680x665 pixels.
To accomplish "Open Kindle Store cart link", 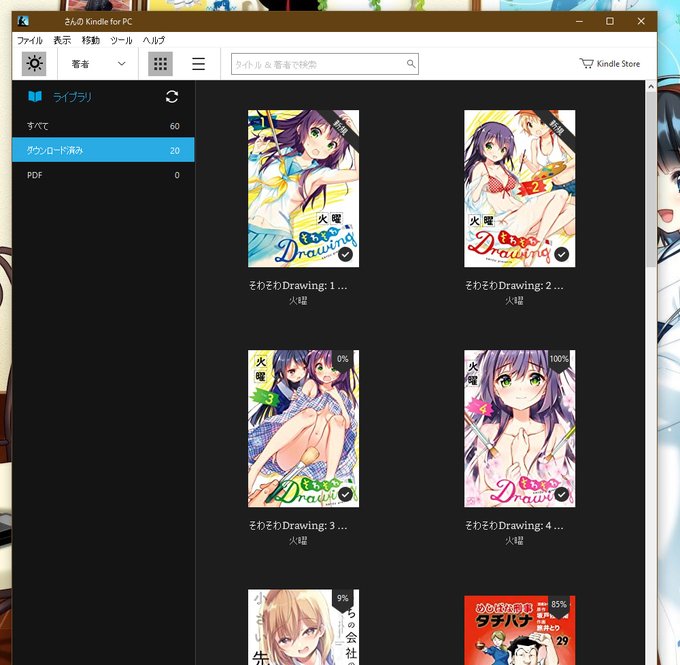I will pyautogui.click(x=610, y=64).
